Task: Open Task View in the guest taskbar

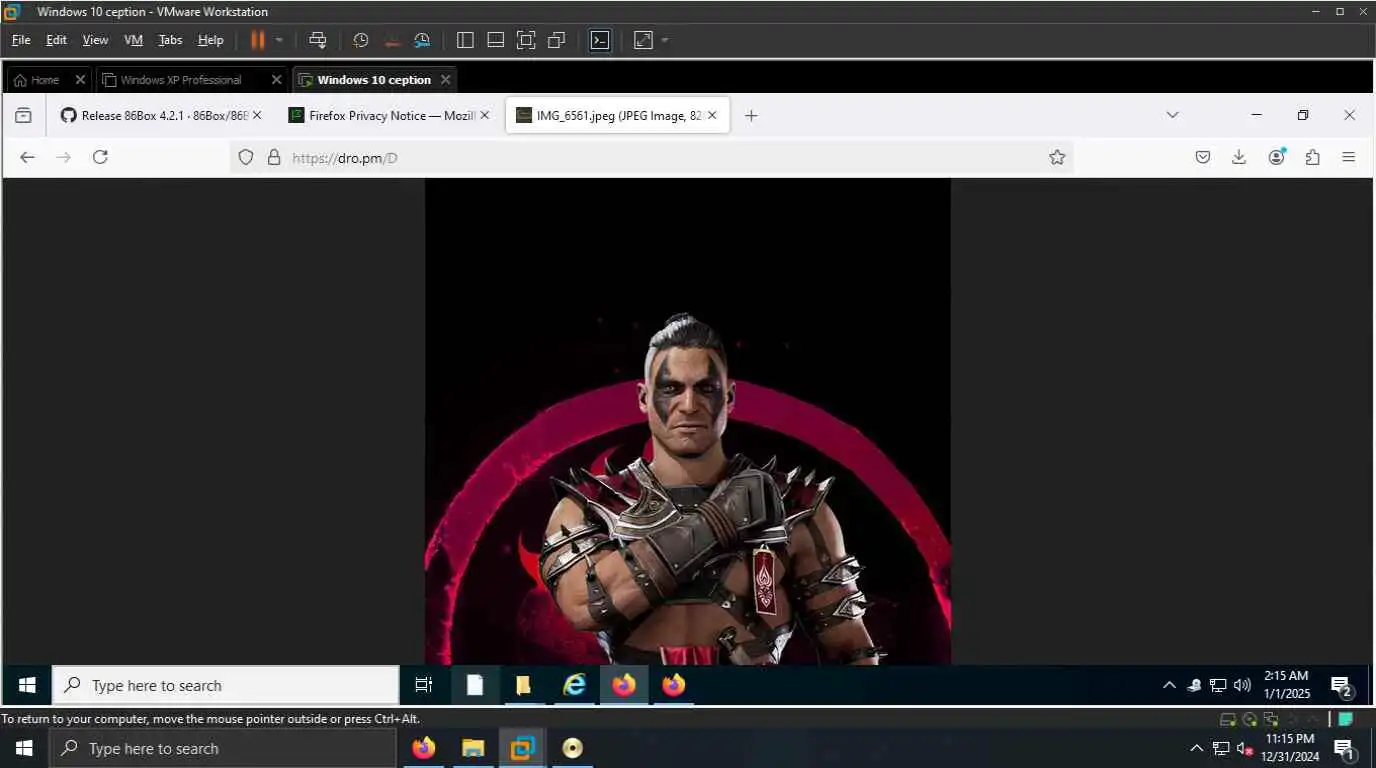Action: pyautogui.click(x=424, y=685)
